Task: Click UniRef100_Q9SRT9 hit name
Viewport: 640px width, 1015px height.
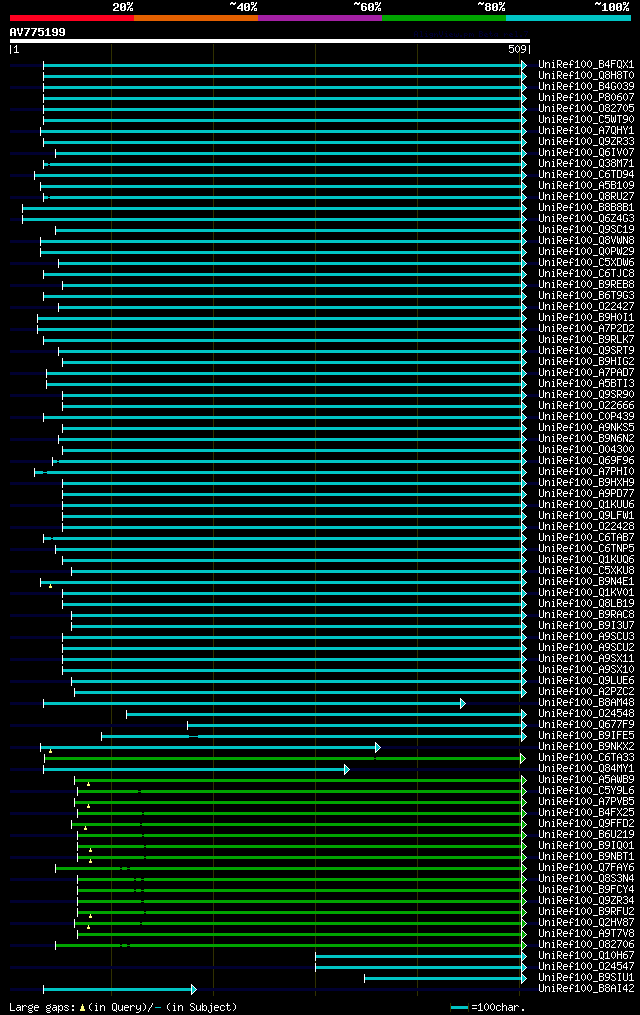Action: (x=586, y=351)
